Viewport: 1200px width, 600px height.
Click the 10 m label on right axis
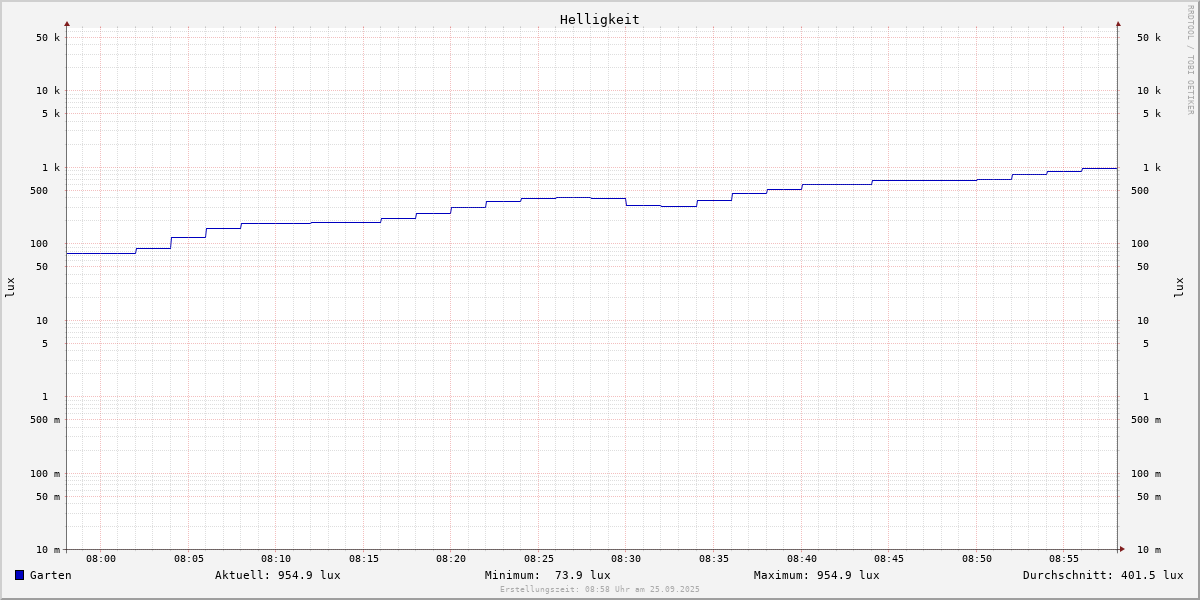tap(1149, 550)
